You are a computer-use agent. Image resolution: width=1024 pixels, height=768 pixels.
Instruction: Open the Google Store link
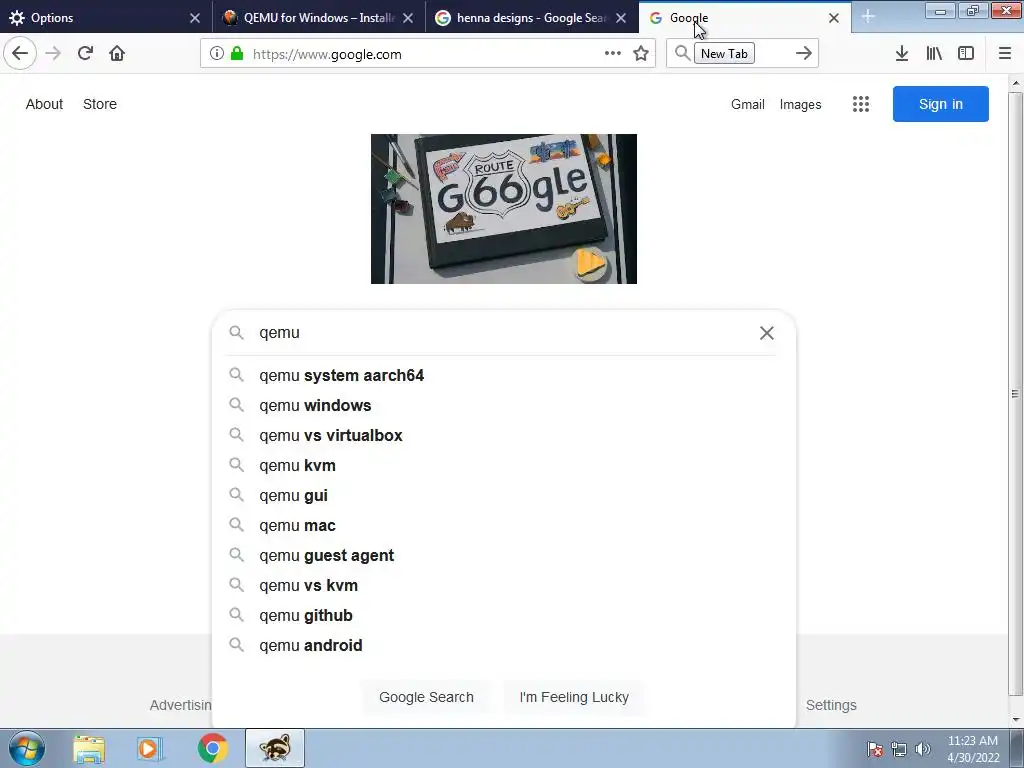pos(100,104)
